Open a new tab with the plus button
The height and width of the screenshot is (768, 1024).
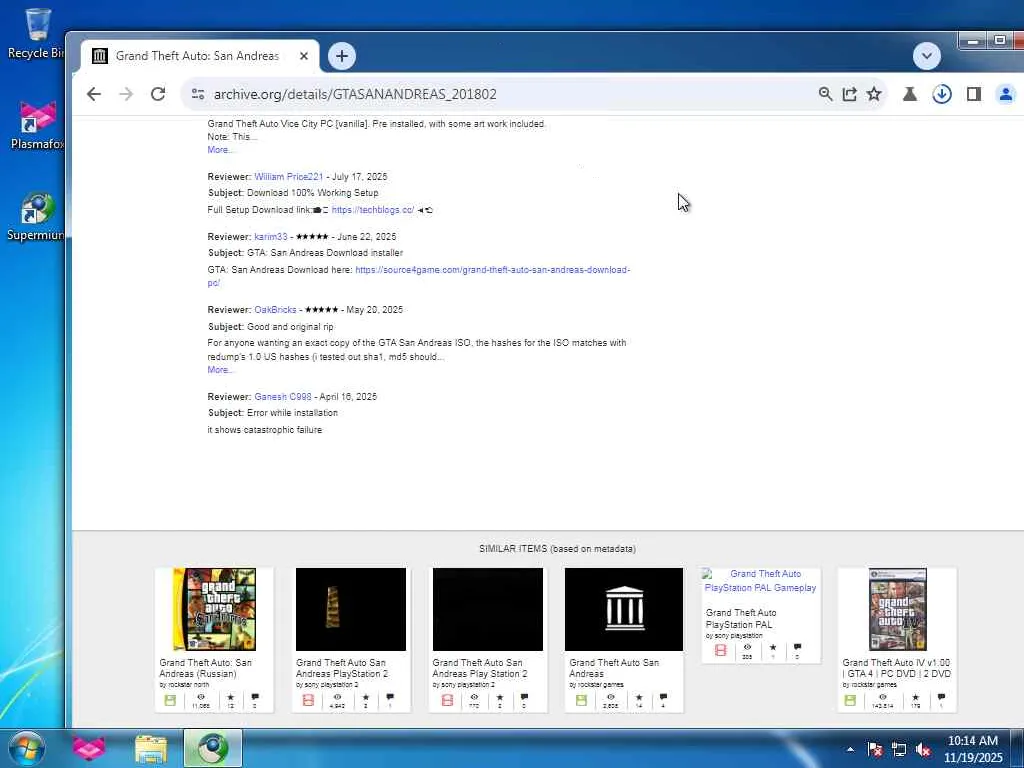pyautogui.click(x=342, y=56)
